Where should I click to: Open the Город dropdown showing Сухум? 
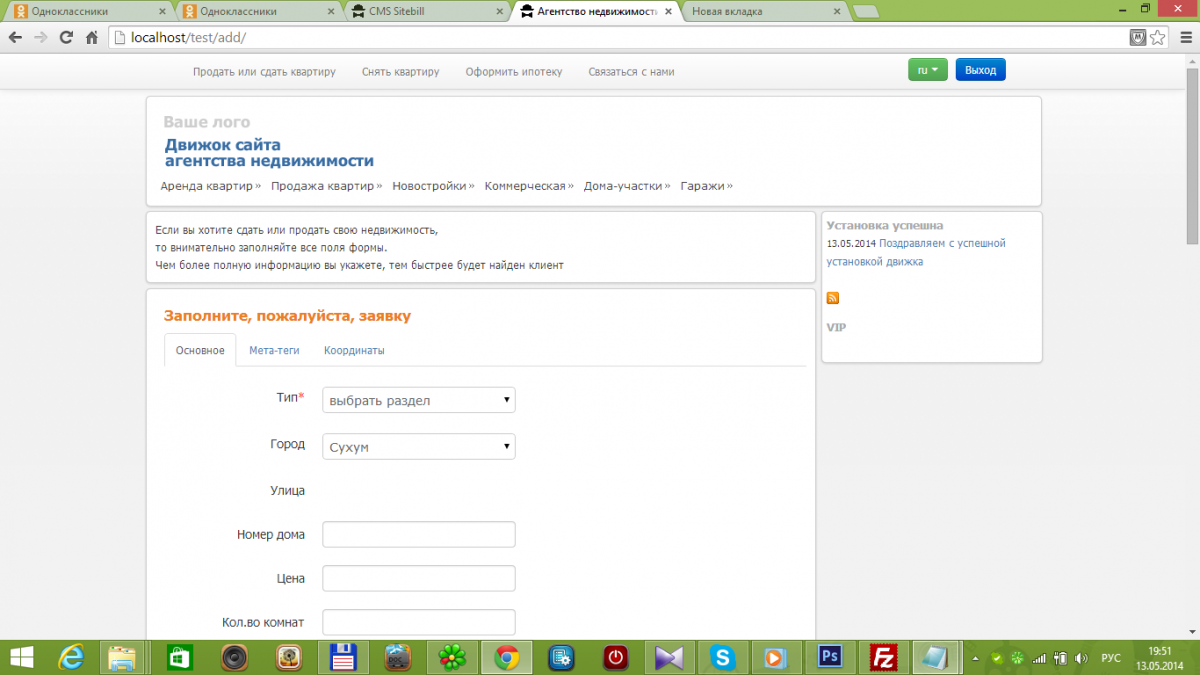[x=419, y=447]
